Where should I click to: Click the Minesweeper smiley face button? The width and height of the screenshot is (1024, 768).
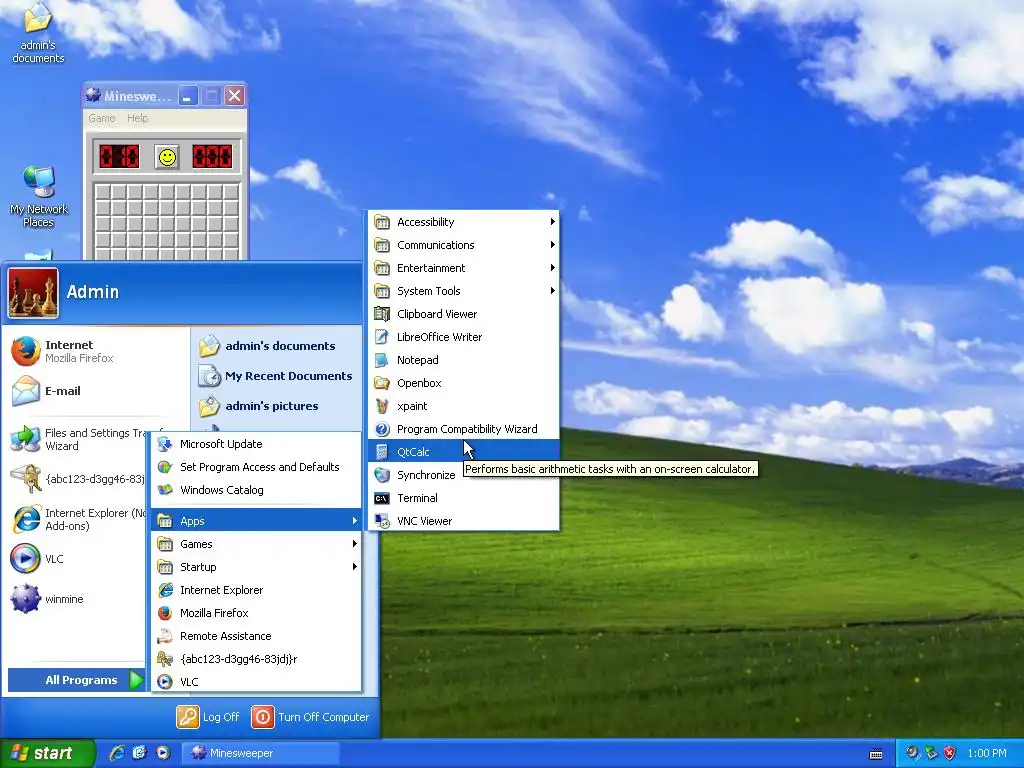point(167,157)
